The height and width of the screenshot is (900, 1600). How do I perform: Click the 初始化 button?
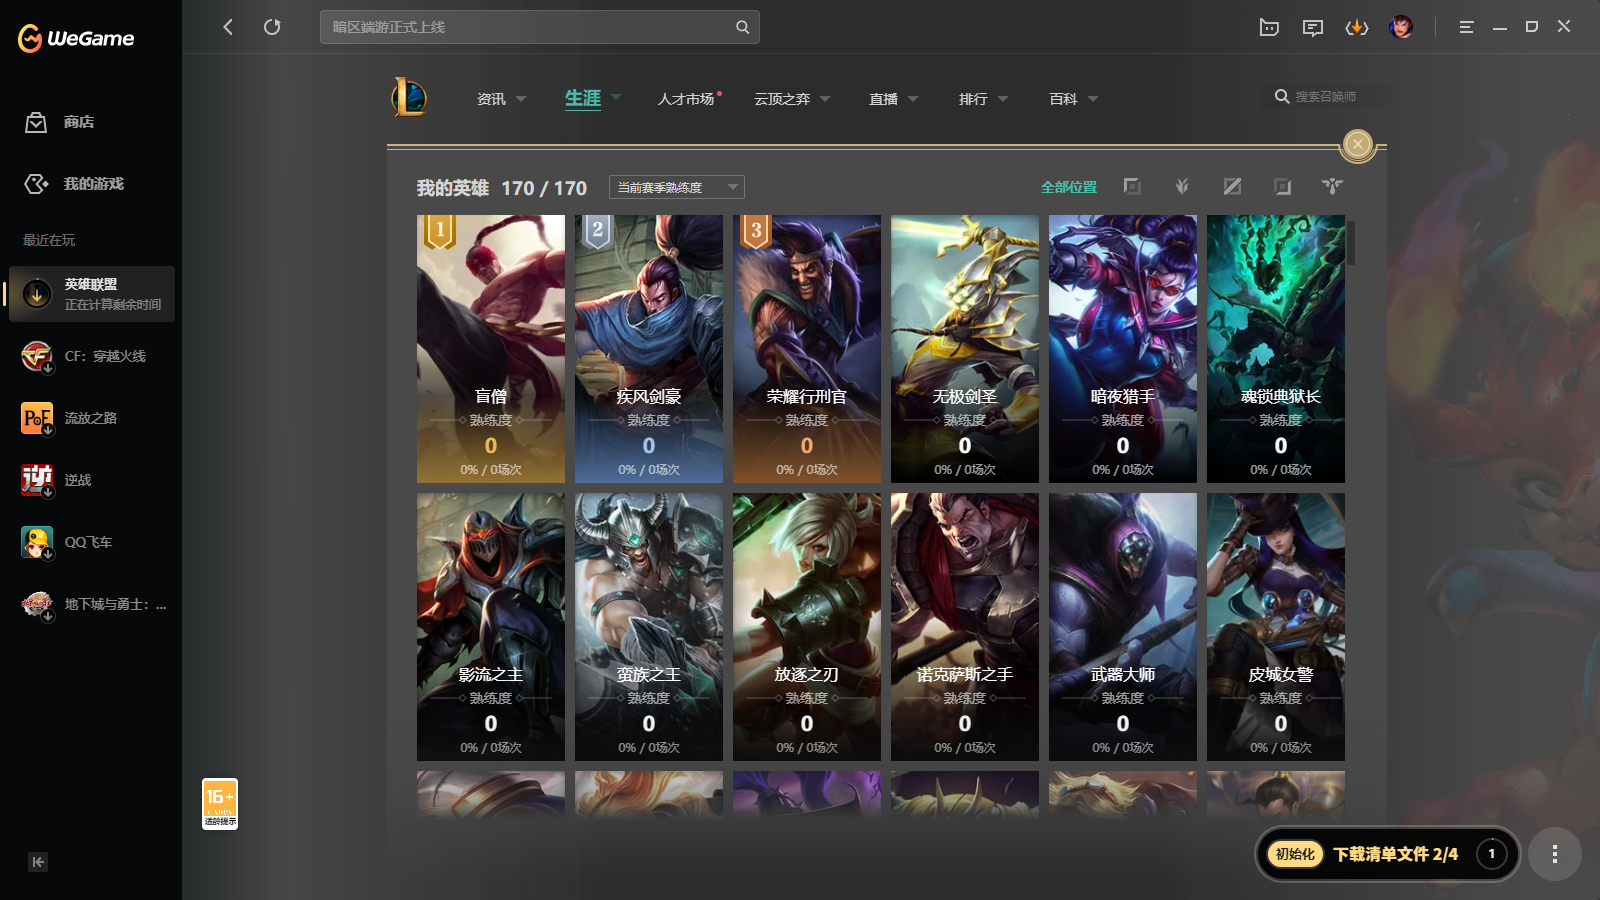coord(1295,854)
